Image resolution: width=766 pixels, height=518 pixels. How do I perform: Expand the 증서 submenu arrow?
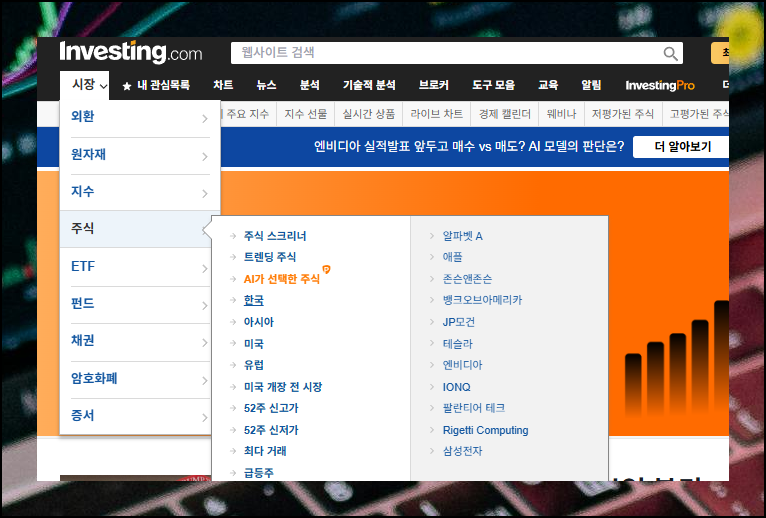[205, 417]
